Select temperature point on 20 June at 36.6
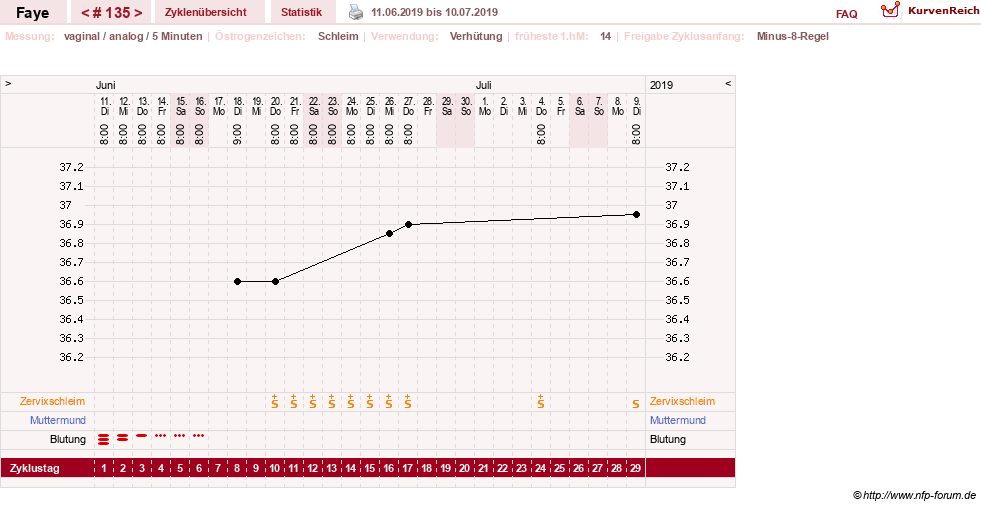Screen dimensions: 981x507 (275, 282)
